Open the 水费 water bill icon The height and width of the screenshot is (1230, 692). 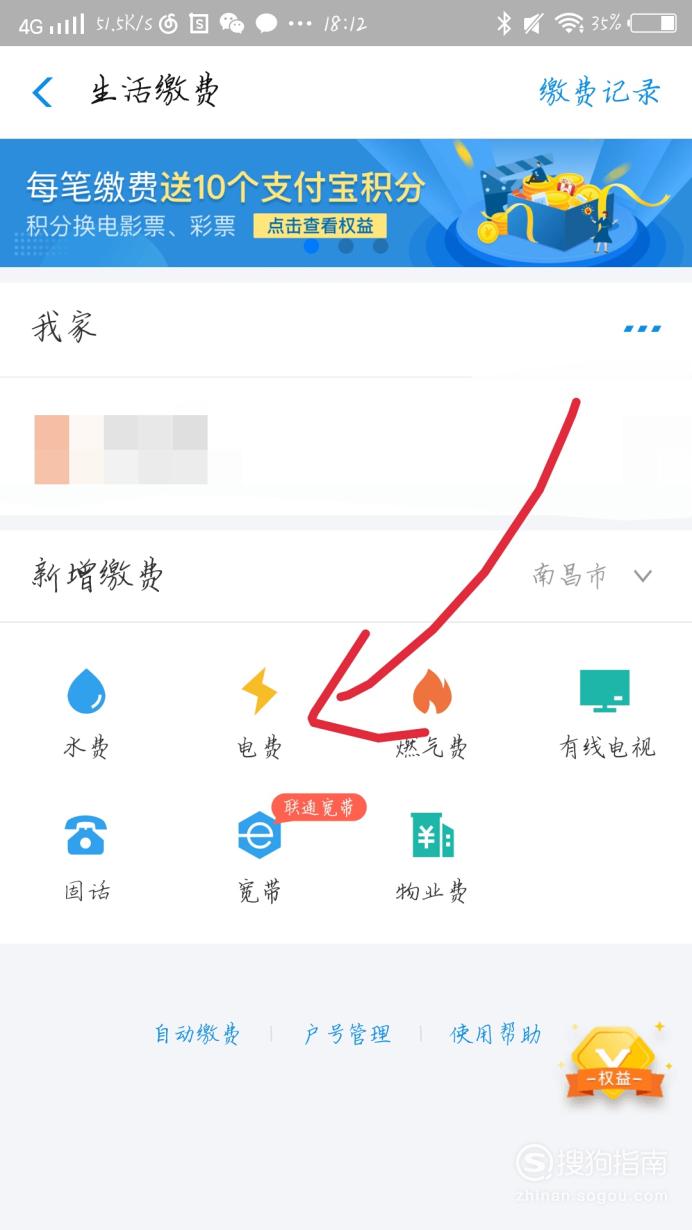coord(86,690)
